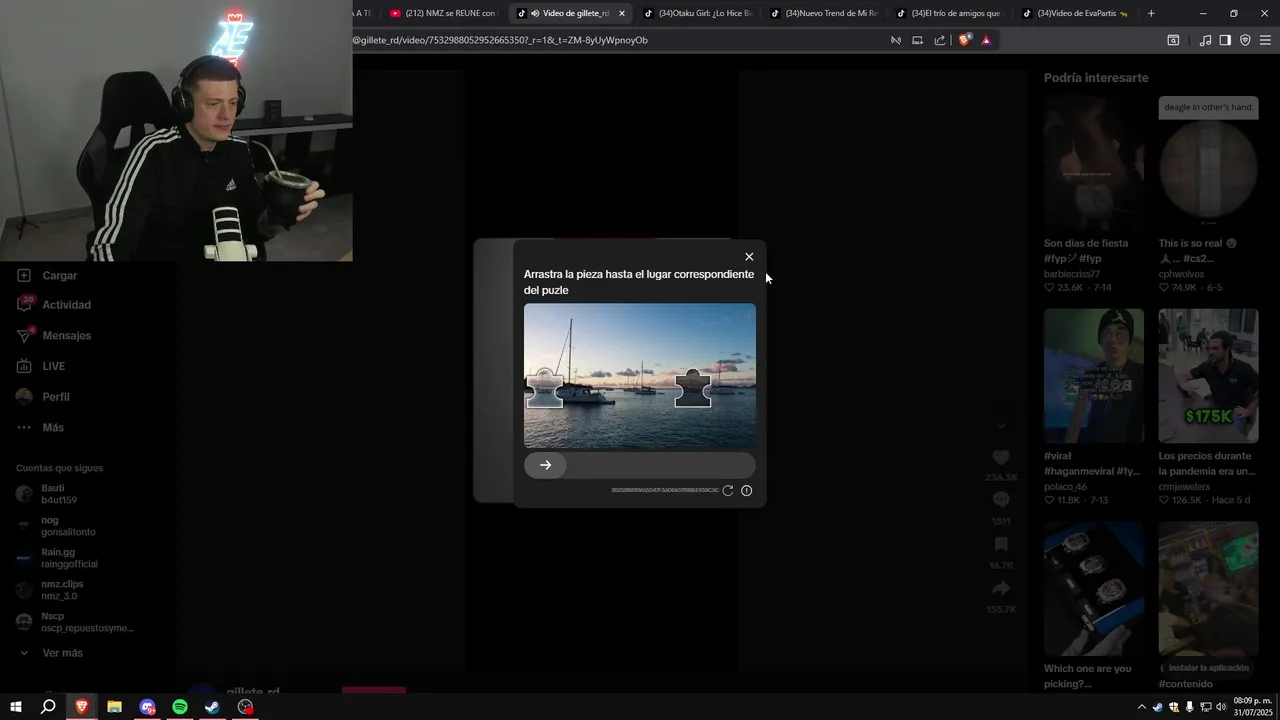Open the #contenido video thumbnail
Screen dimensions: 1280x720
tap(1208, 588)
